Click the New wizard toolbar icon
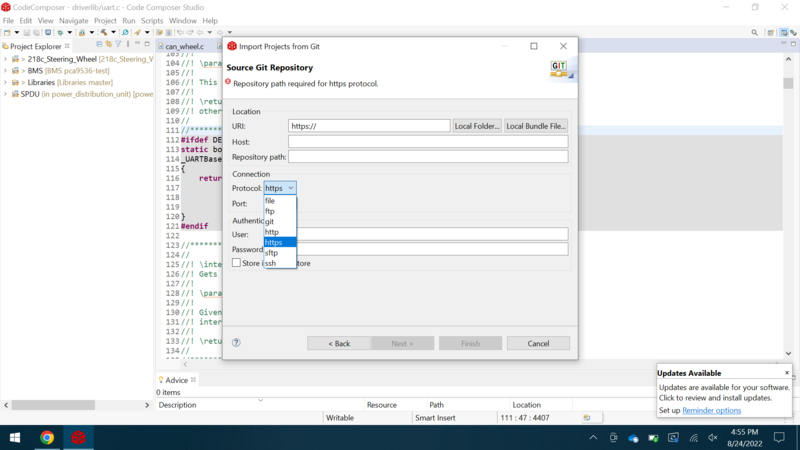The image size is (800, 450). click(x=7, y=32)
